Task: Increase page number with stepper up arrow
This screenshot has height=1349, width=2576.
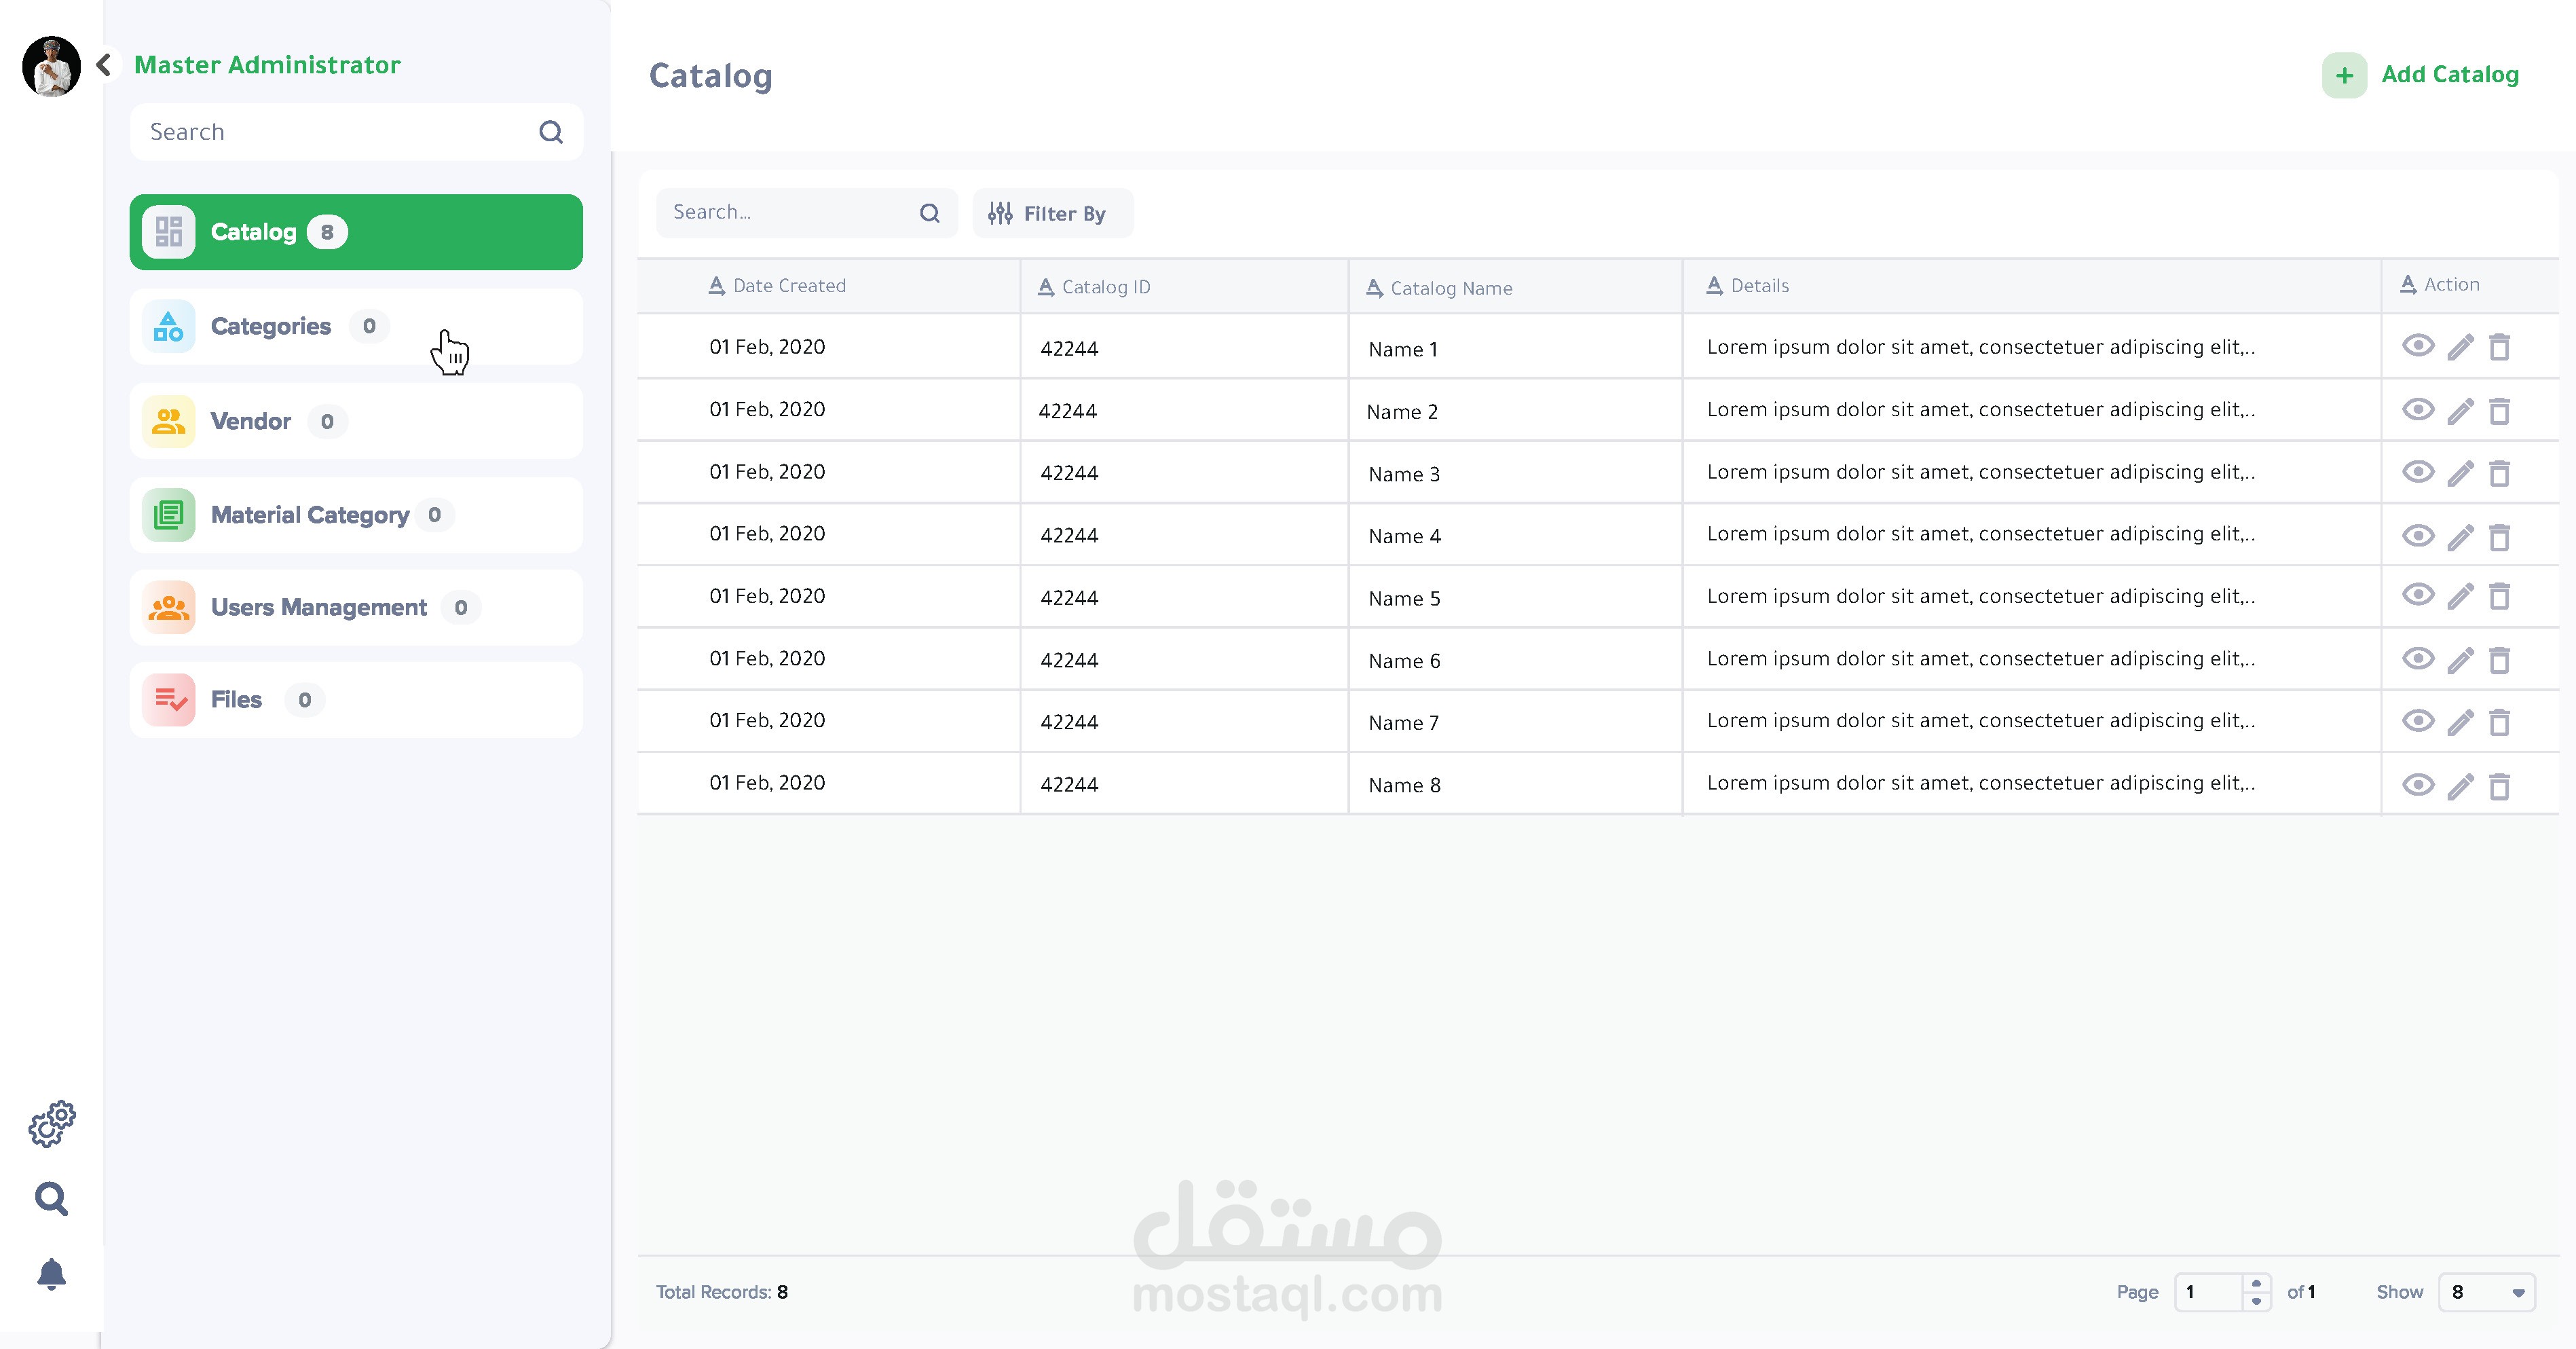Action: (2256, 1283)
